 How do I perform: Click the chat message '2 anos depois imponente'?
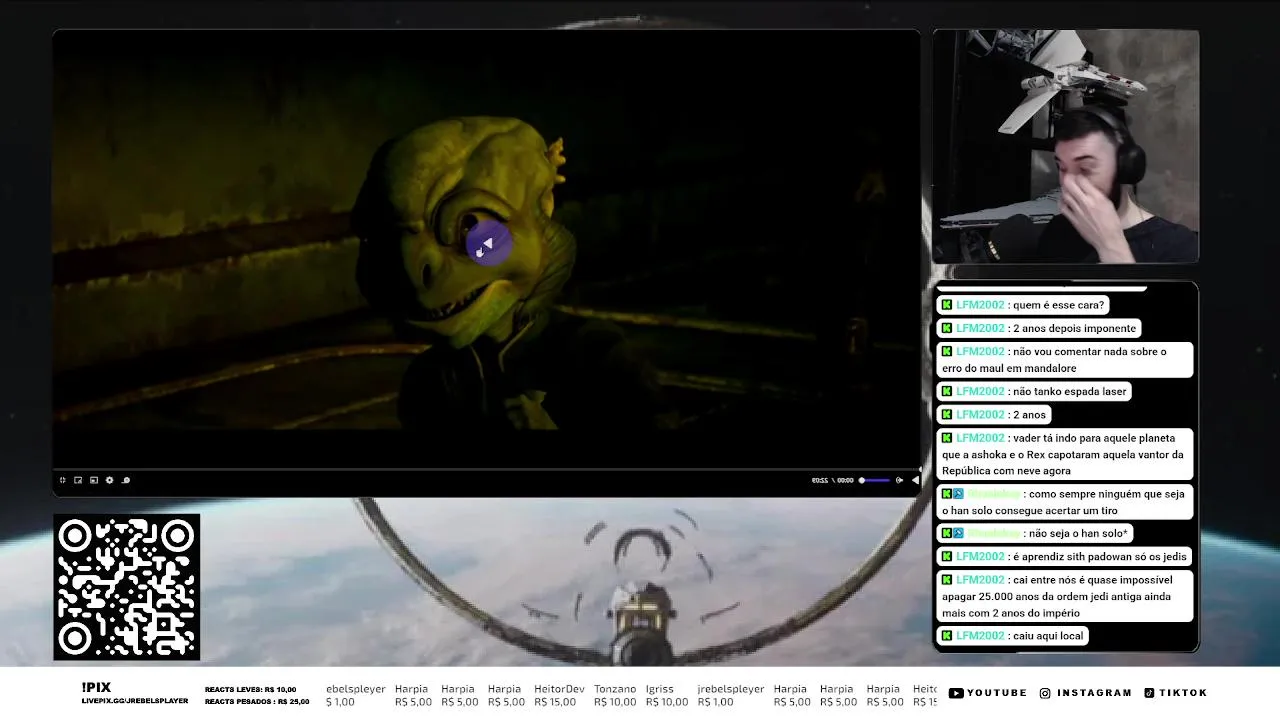[x=1039, y=328]
